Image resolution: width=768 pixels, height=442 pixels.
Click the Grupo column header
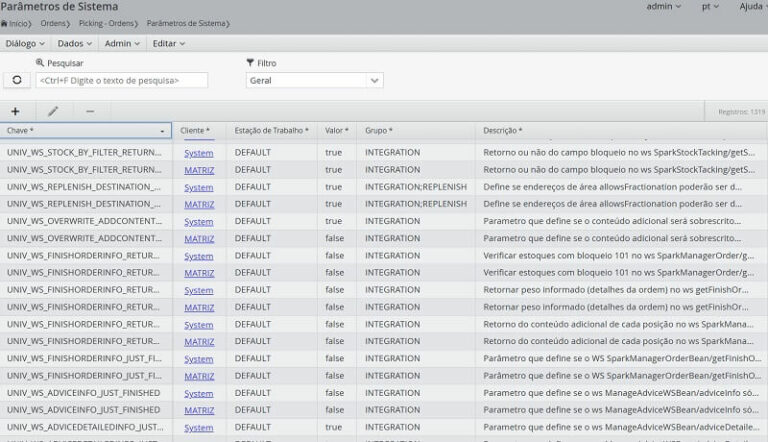pyautogui.click(x=378, y=131)
